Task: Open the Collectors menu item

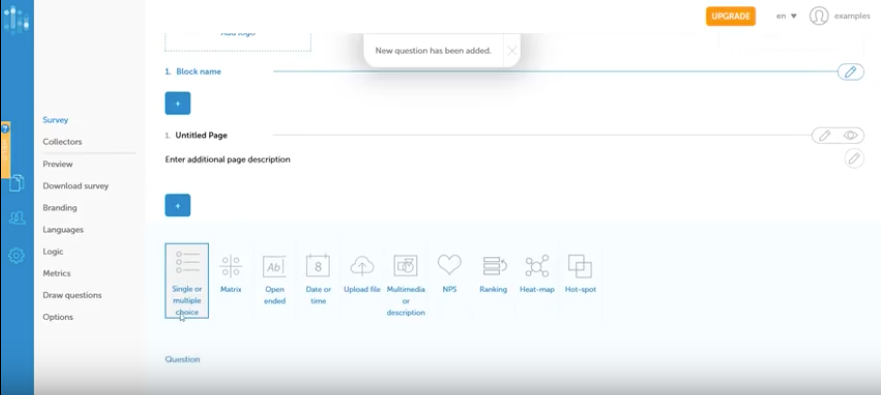Action: (x=62, y=142)
